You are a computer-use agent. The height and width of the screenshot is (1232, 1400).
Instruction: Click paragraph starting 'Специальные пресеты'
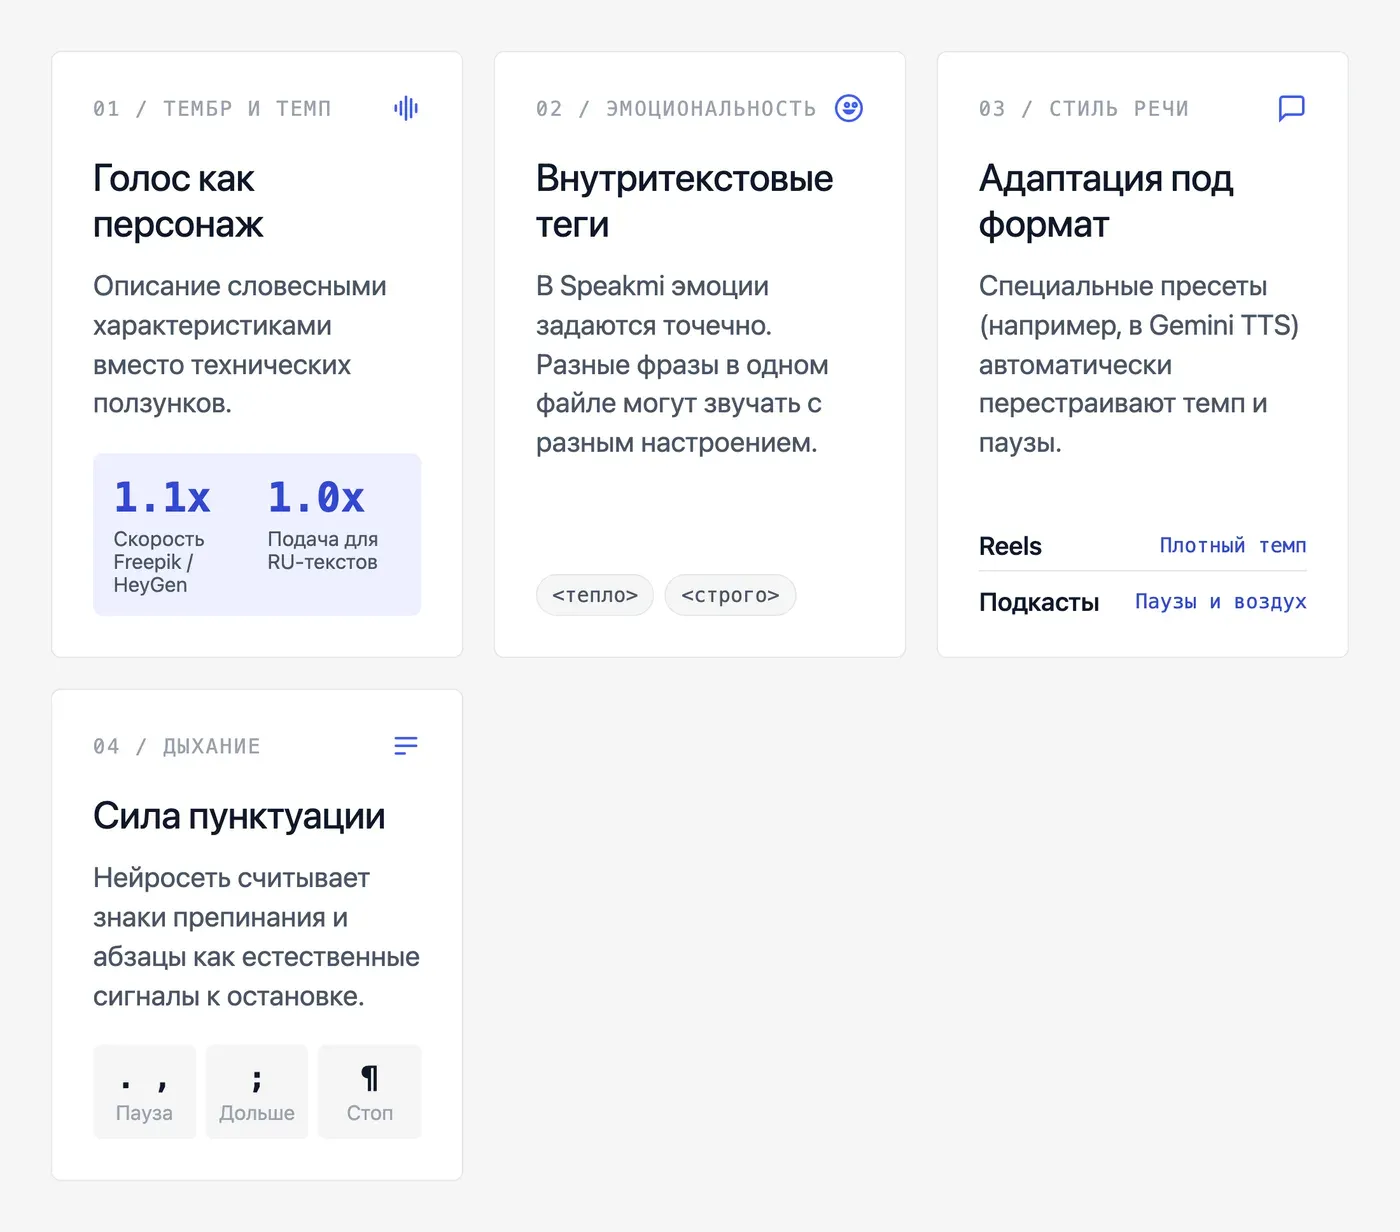(x=1139, y=364)
